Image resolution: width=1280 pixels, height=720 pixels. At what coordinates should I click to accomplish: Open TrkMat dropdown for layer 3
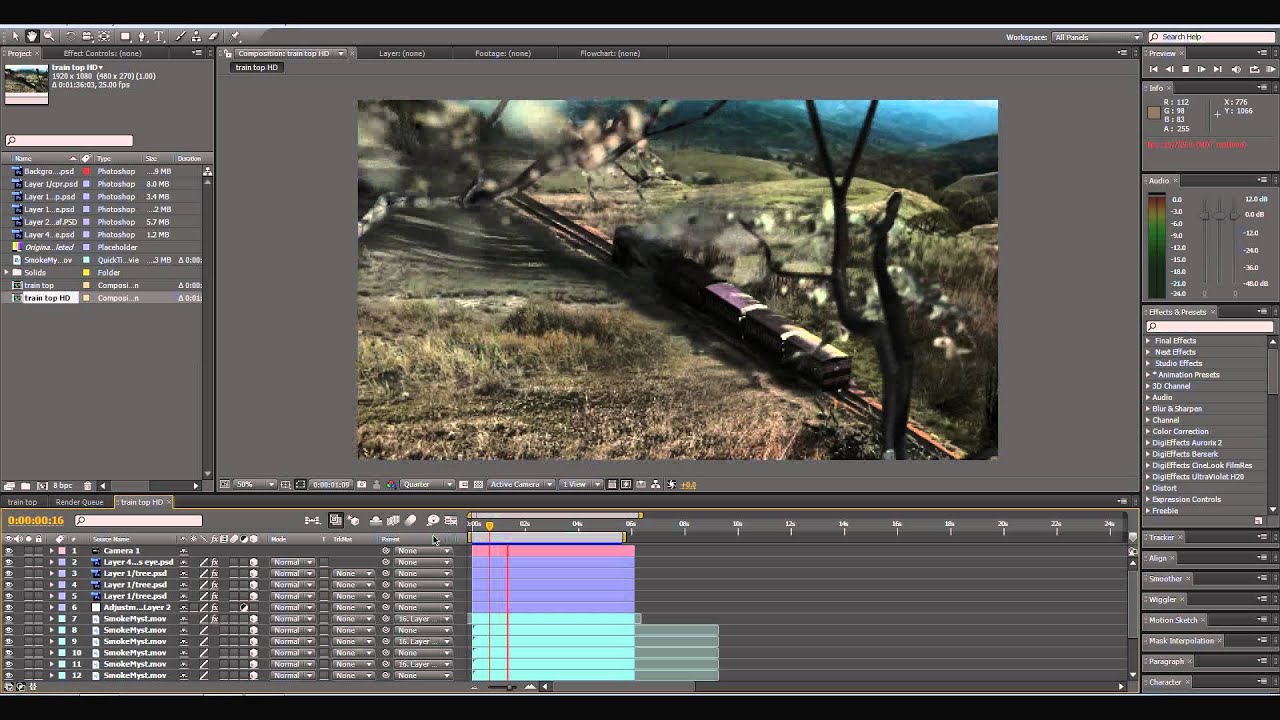point(352,574)
